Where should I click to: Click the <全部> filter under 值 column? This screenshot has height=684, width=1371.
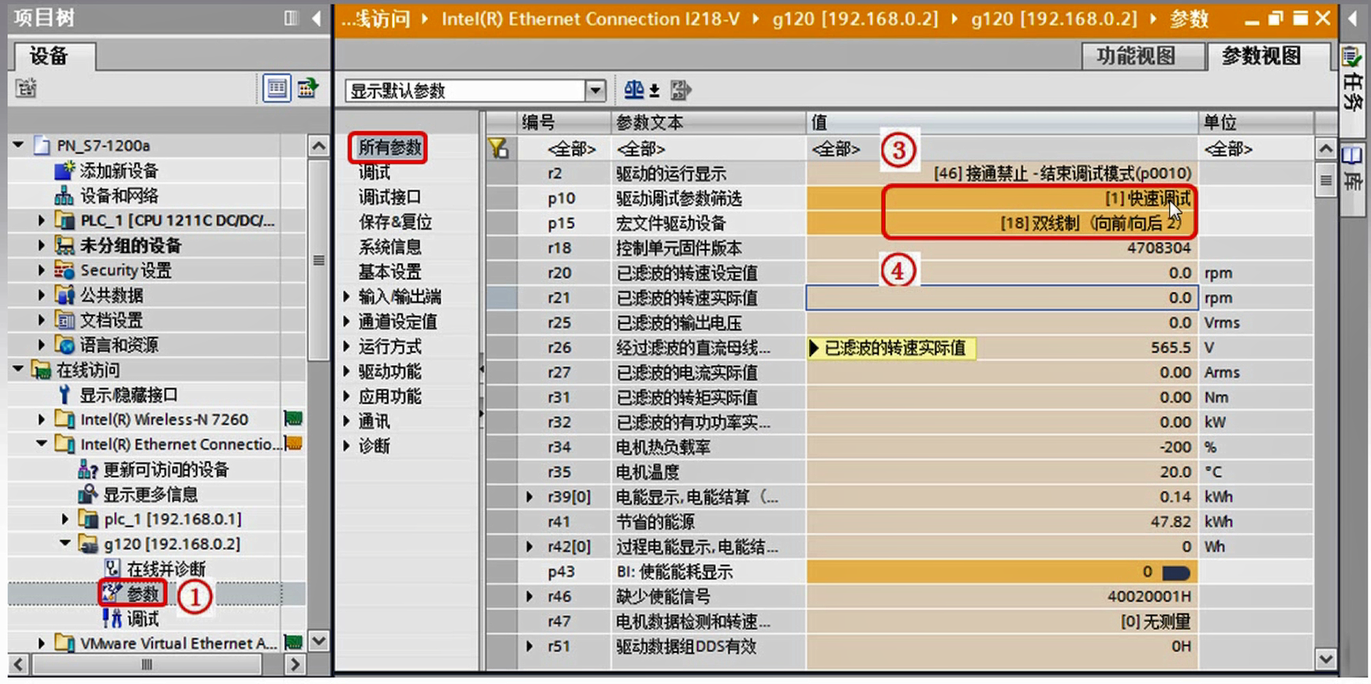836,149
